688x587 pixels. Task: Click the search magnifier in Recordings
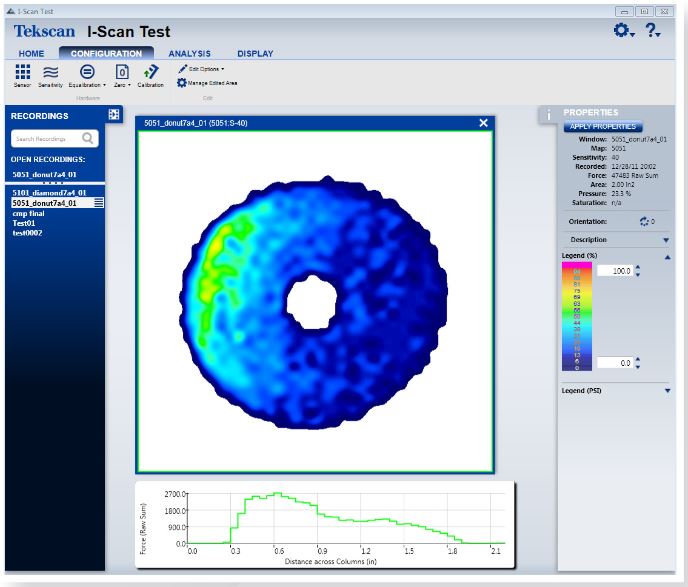(x=88, y=139)
